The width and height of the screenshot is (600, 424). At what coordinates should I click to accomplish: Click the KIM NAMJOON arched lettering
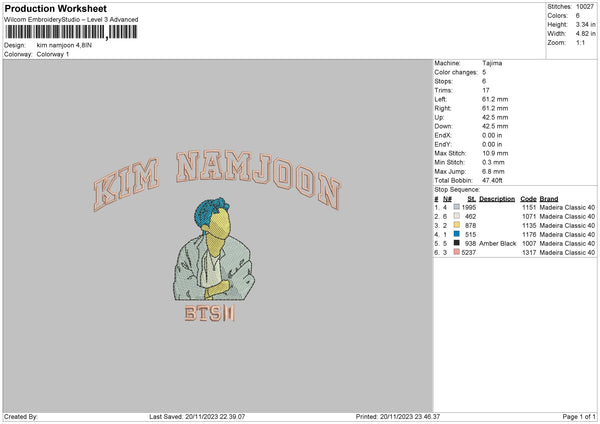[x=217, y=181]
